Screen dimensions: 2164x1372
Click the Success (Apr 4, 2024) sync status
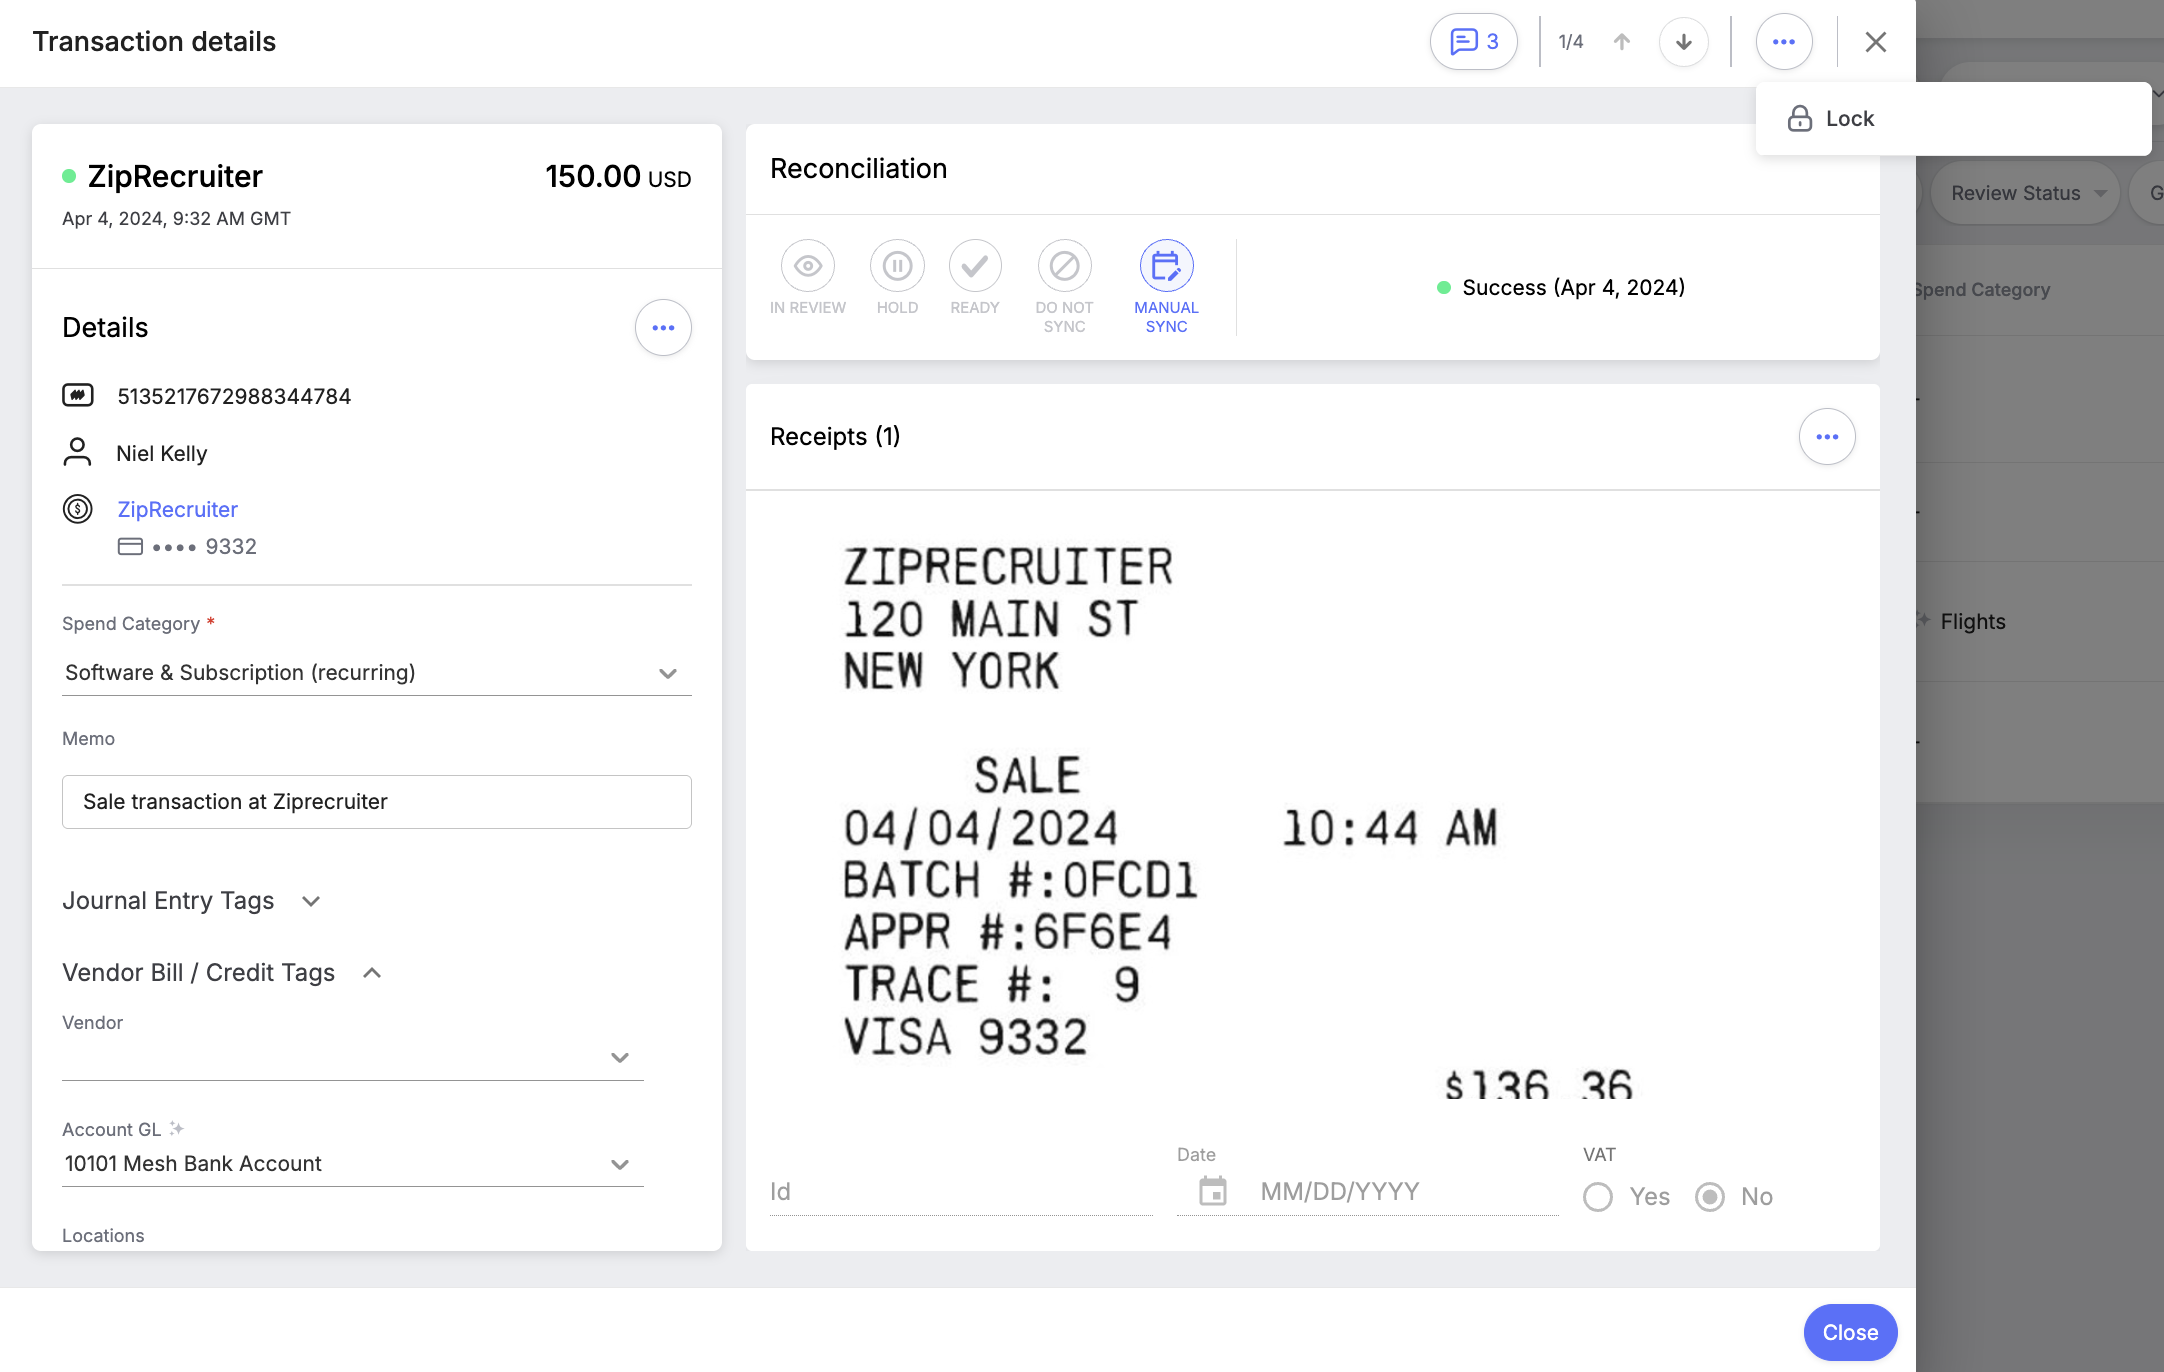click(1560, 288)
